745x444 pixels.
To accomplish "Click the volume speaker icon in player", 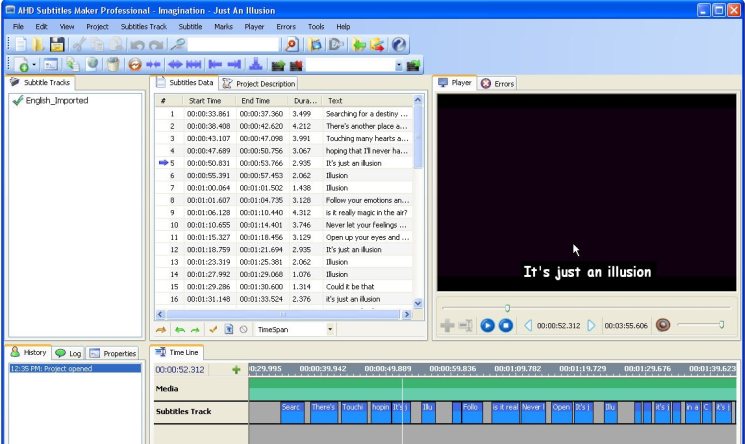I will pyautogui.click(x=662, y=325).
